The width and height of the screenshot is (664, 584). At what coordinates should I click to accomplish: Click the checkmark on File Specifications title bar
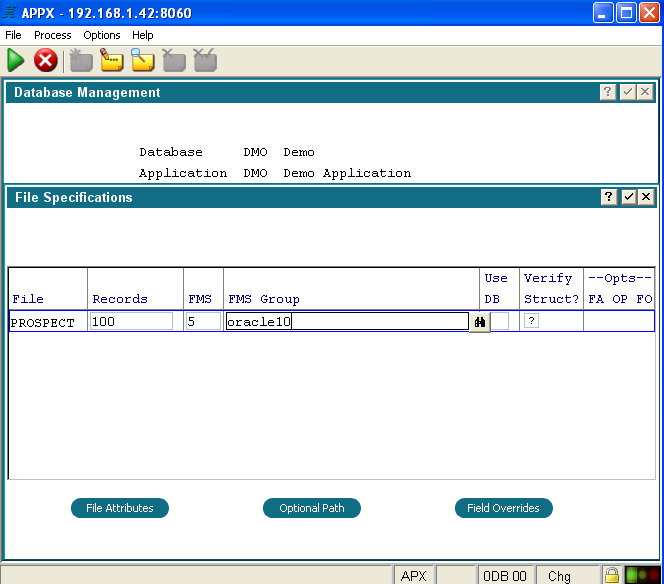(x=628, y=197)
